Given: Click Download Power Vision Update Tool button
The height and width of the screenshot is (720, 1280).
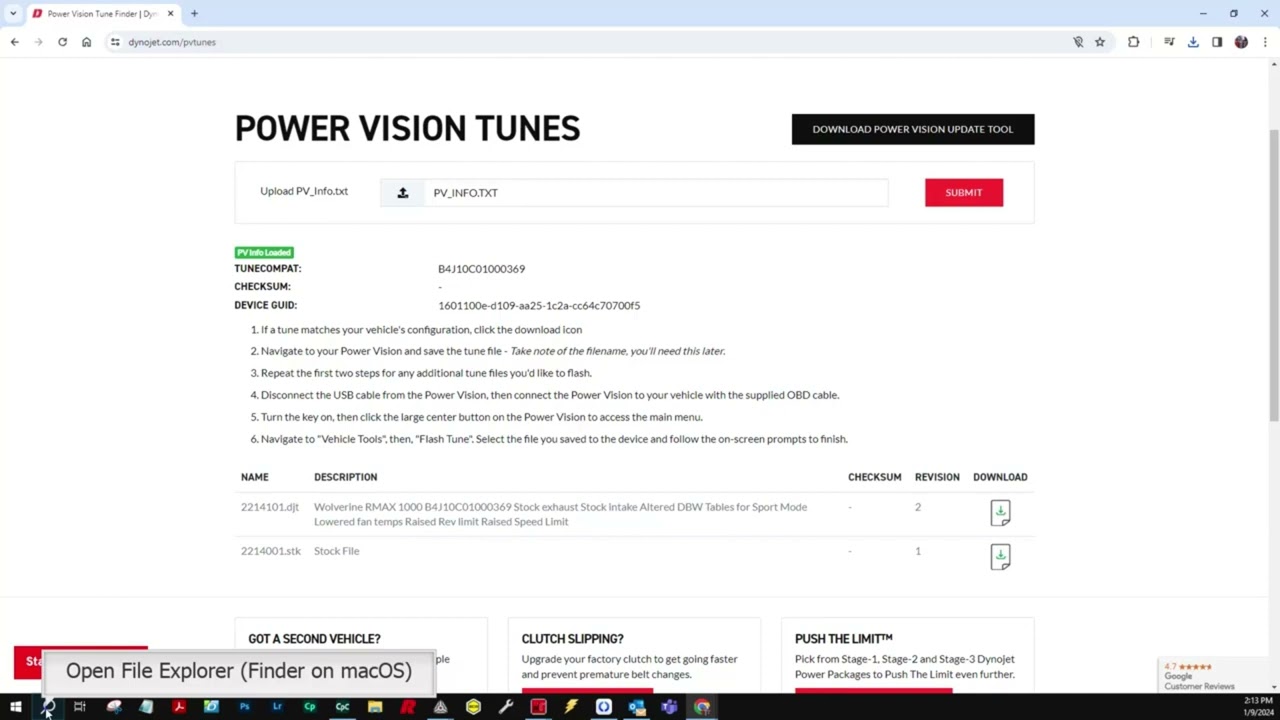Looking at the screenshot, I should (x=913, y=129).
